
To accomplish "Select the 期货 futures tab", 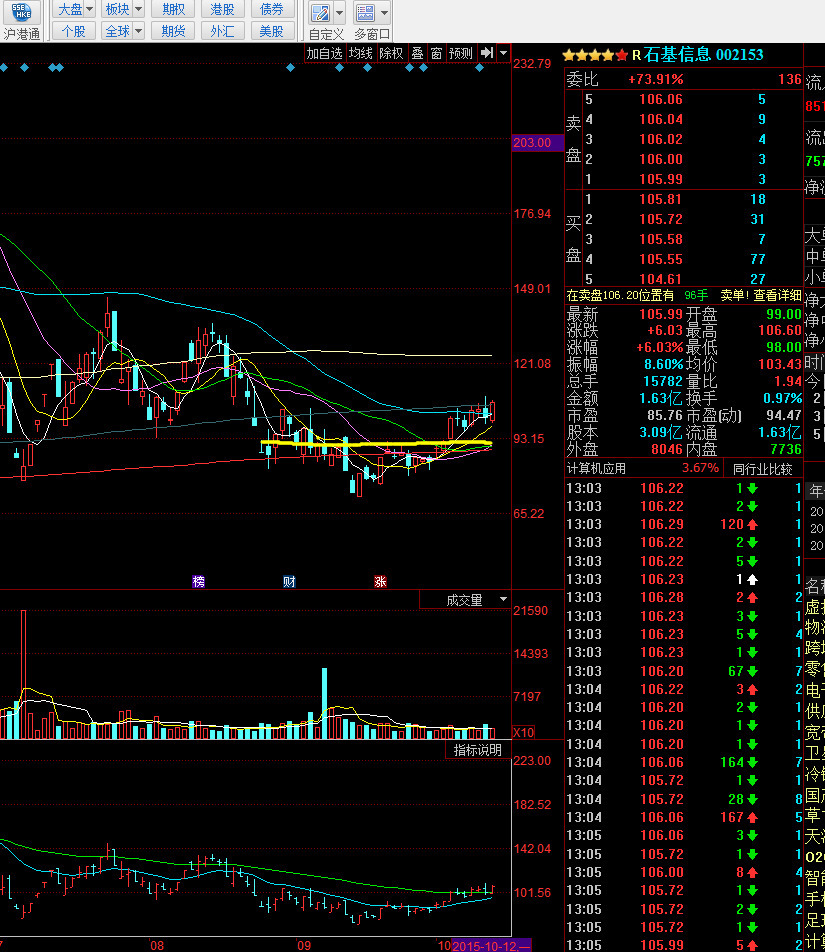I will pos(173,31).
